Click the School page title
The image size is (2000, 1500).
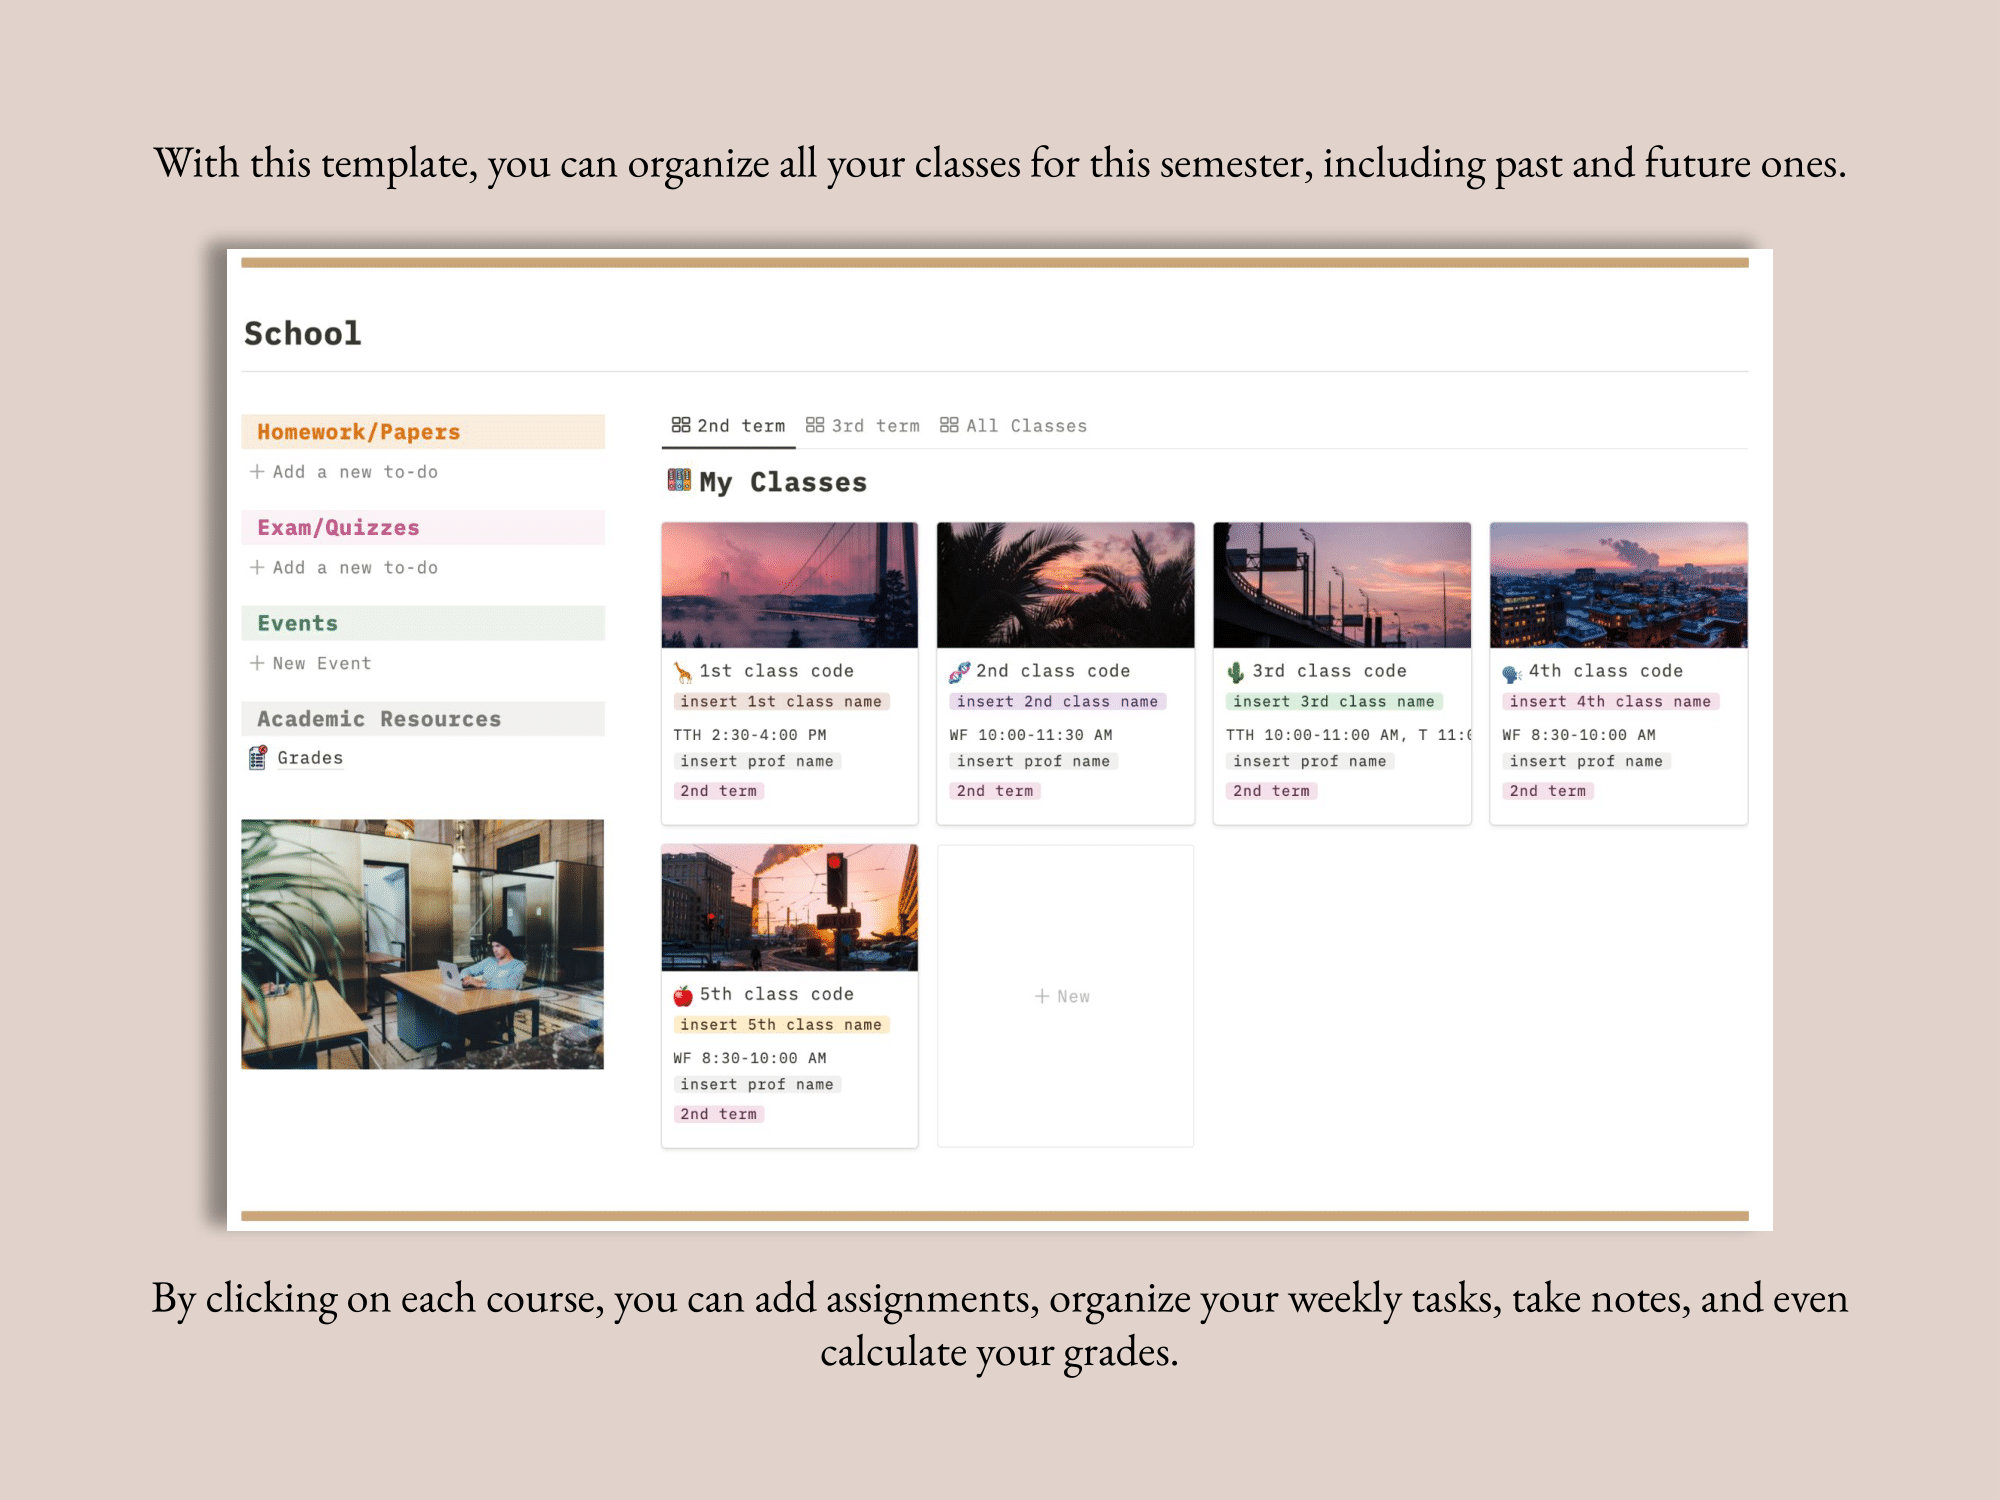click(x=302, y=333)
